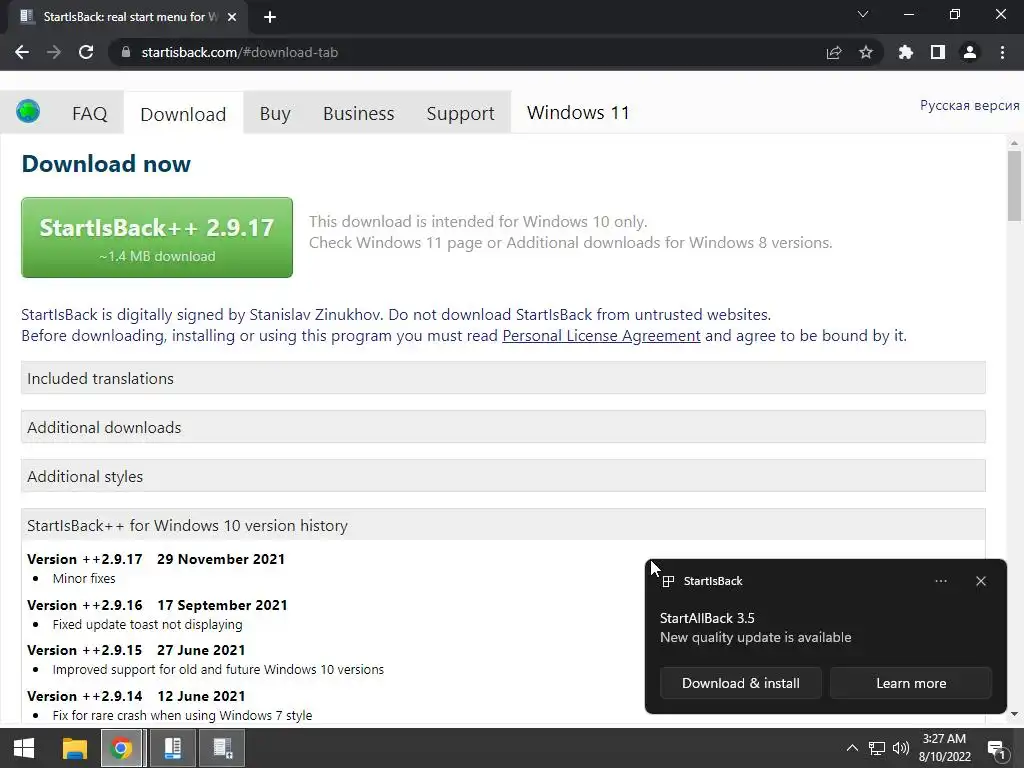
Task: Click the forward navigation arrow
Action: point(54,52)
